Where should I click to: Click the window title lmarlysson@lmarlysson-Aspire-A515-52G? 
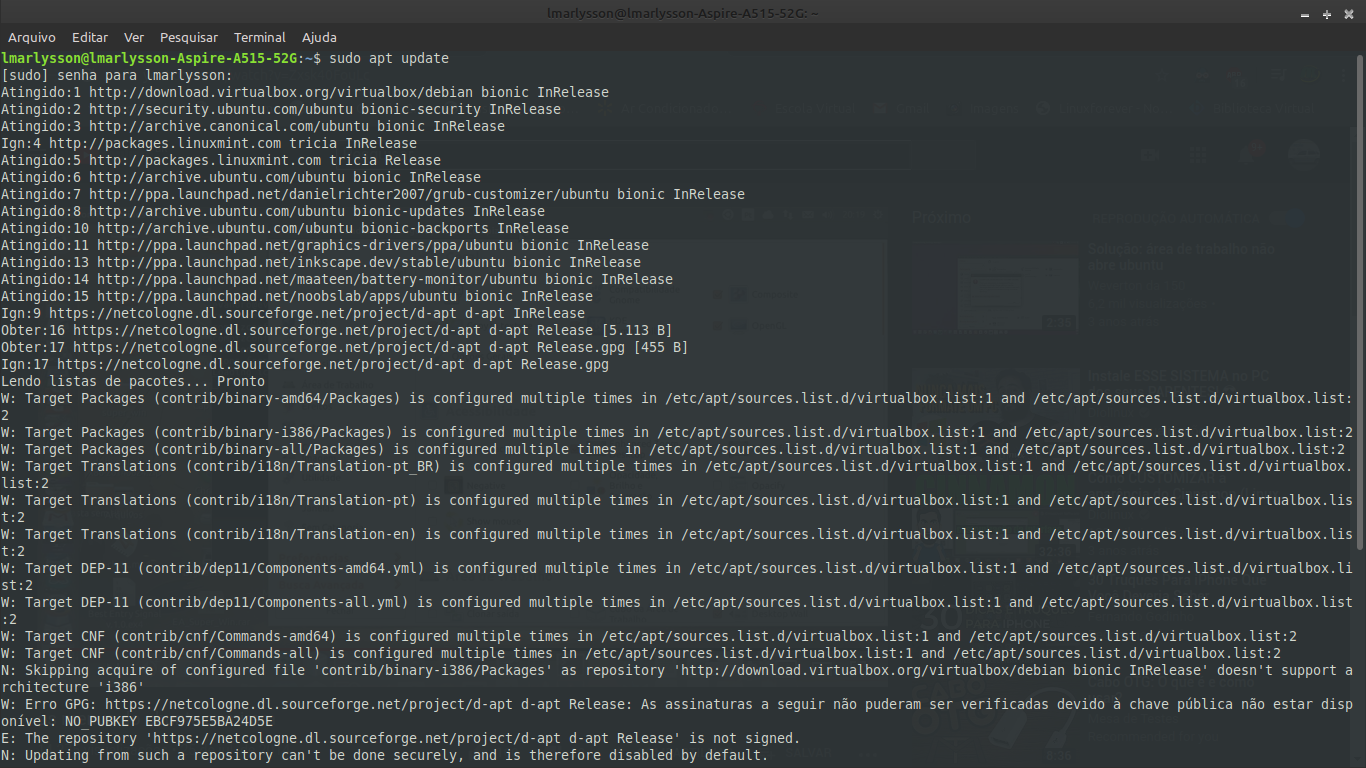click(x=683, y=14)
